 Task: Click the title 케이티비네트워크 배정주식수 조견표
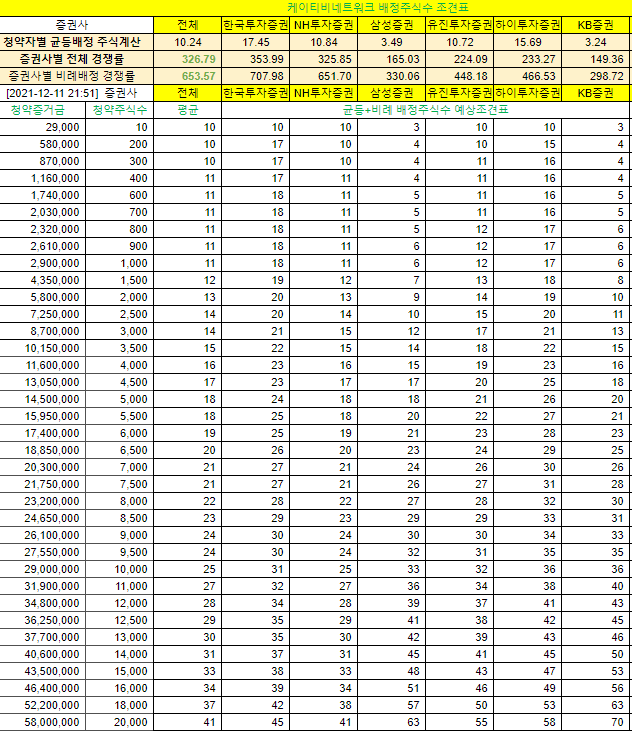(378, 7)
